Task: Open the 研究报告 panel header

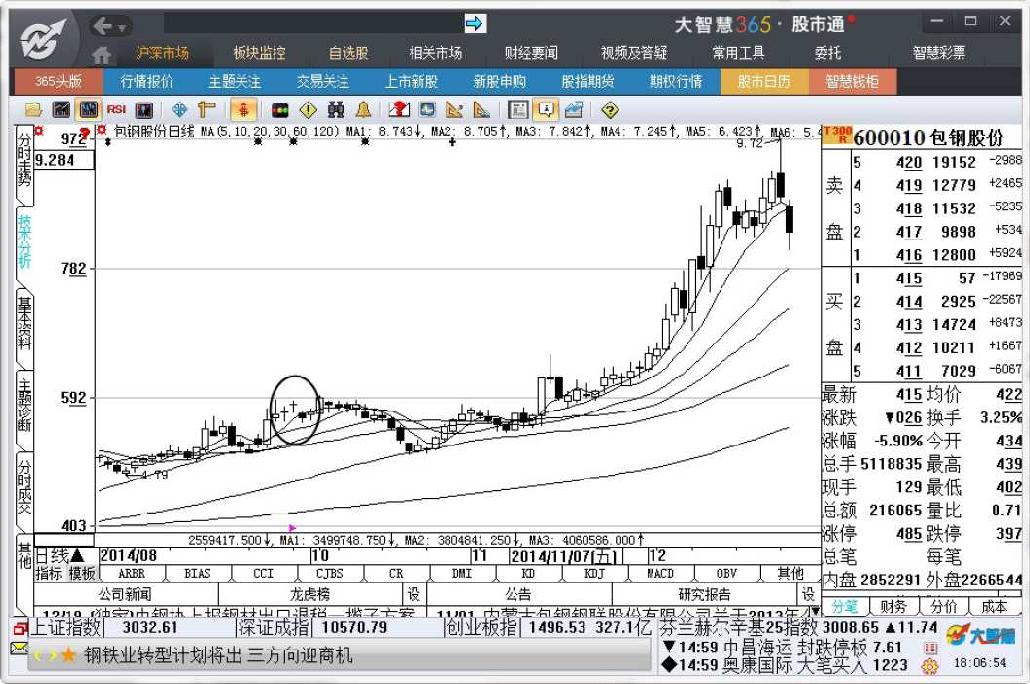Action: (704, 595)
